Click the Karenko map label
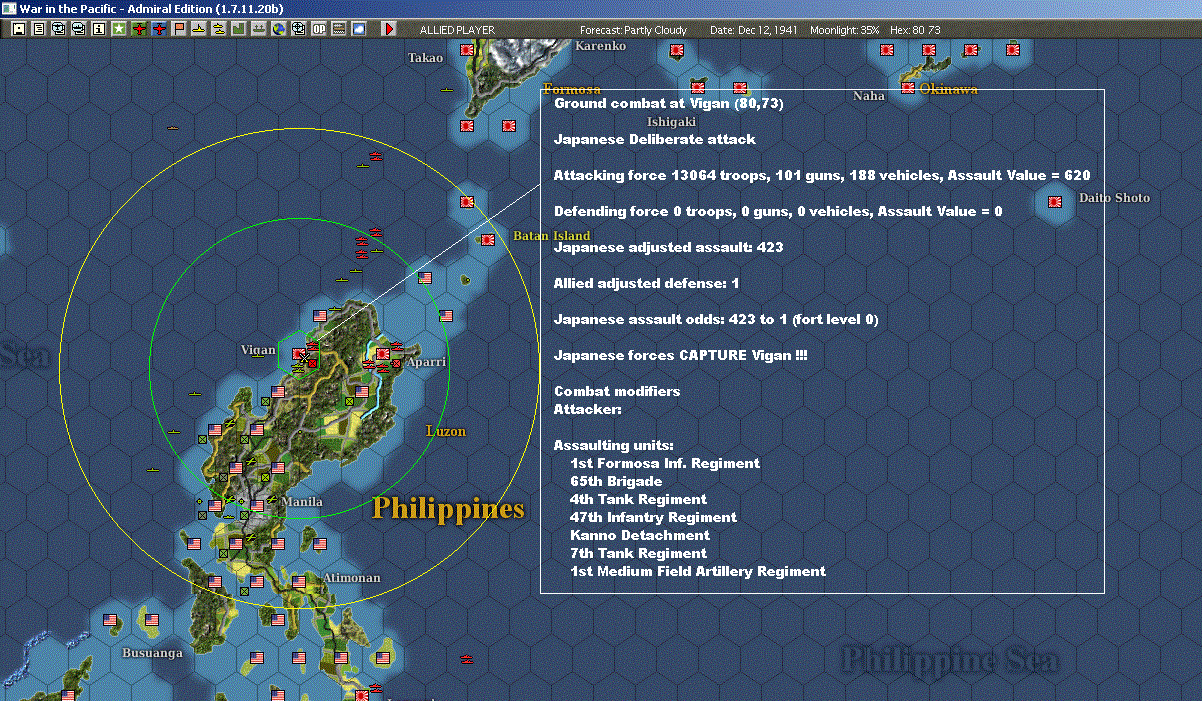This screenshot has width=1202, height=701. tap(601, 46)
